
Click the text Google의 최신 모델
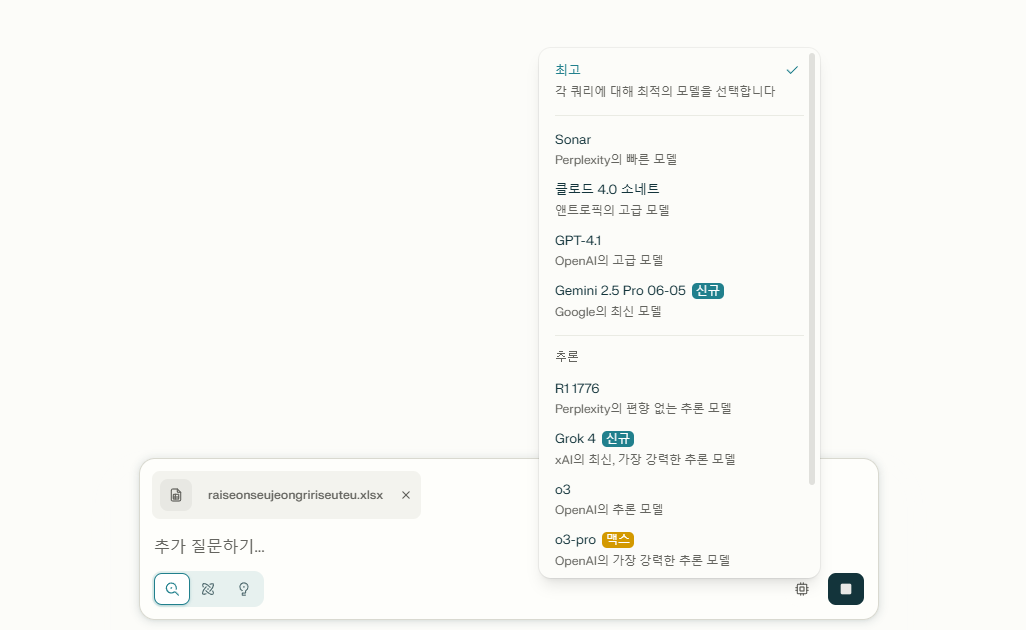(x=608, y=311)
